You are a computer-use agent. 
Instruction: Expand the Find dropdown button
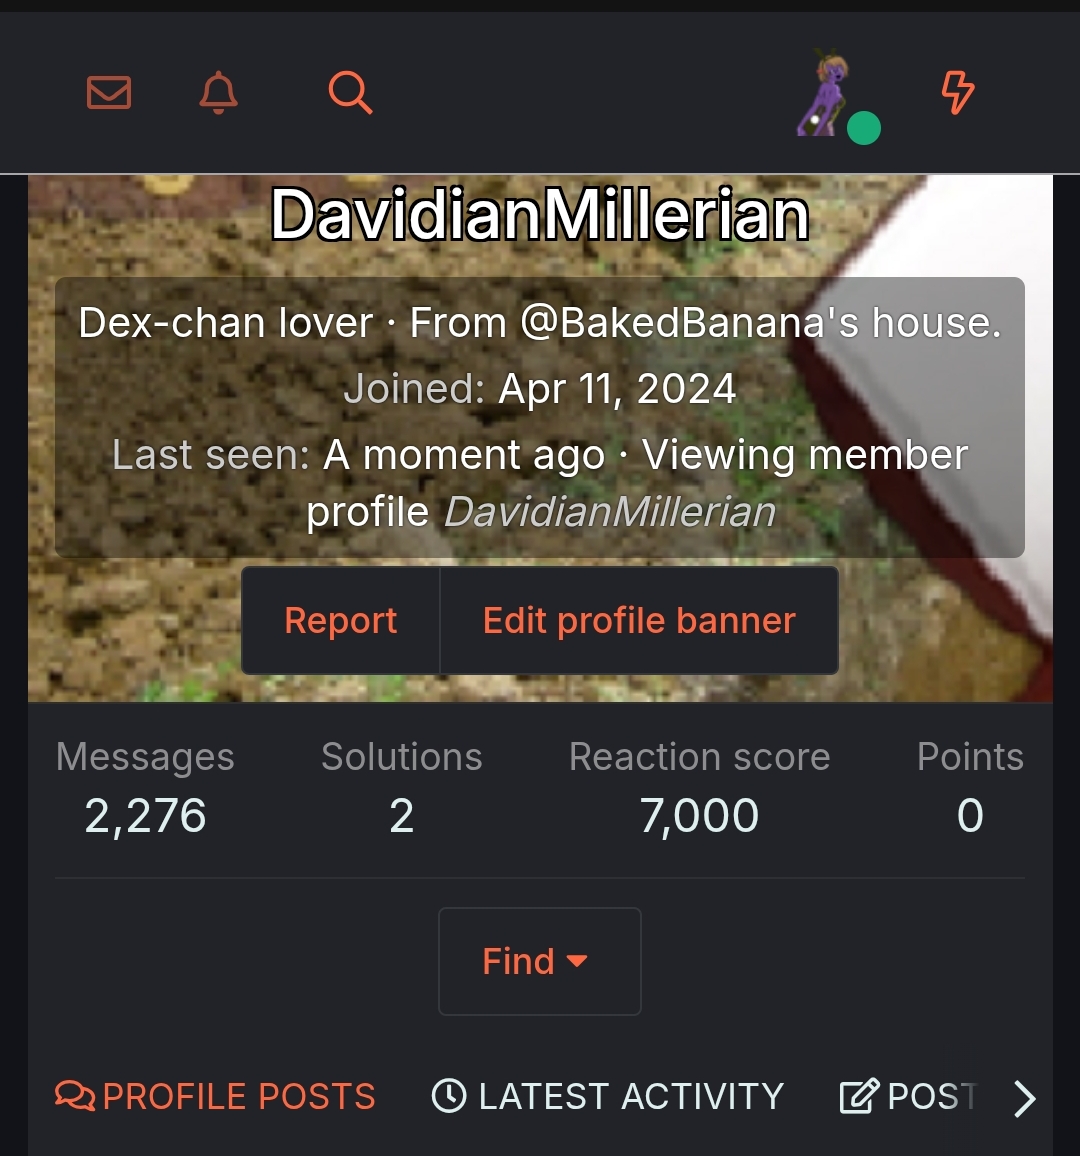pyautogui.click(x=540, y=961)
